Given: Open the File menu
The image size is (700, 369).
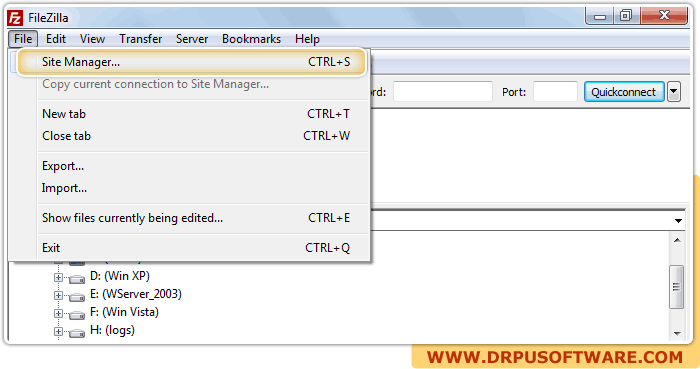Looking at the screenshot, I should coord(23,39).
